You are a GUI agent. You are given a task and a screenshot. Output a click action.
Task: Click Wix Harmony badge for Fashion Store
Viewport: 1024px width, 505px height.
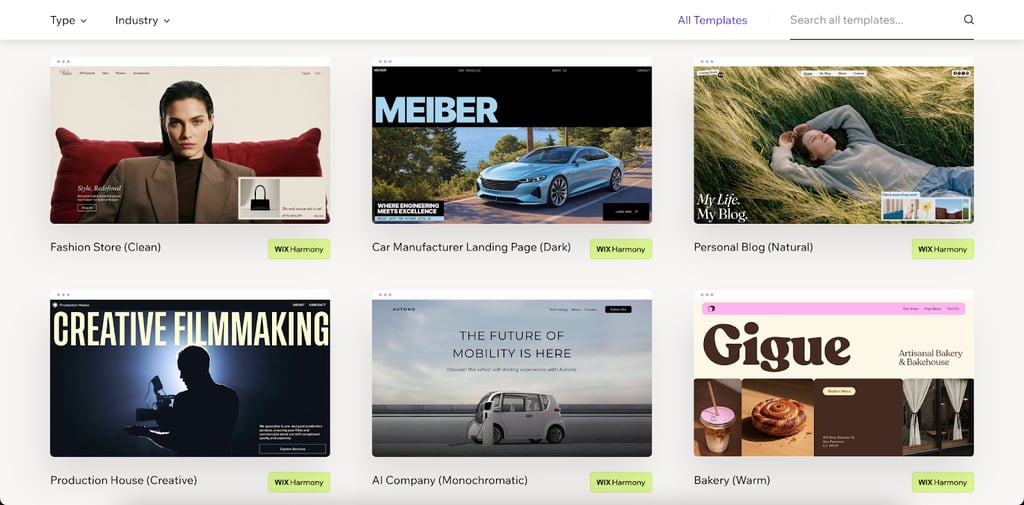[x=299, y=249]
